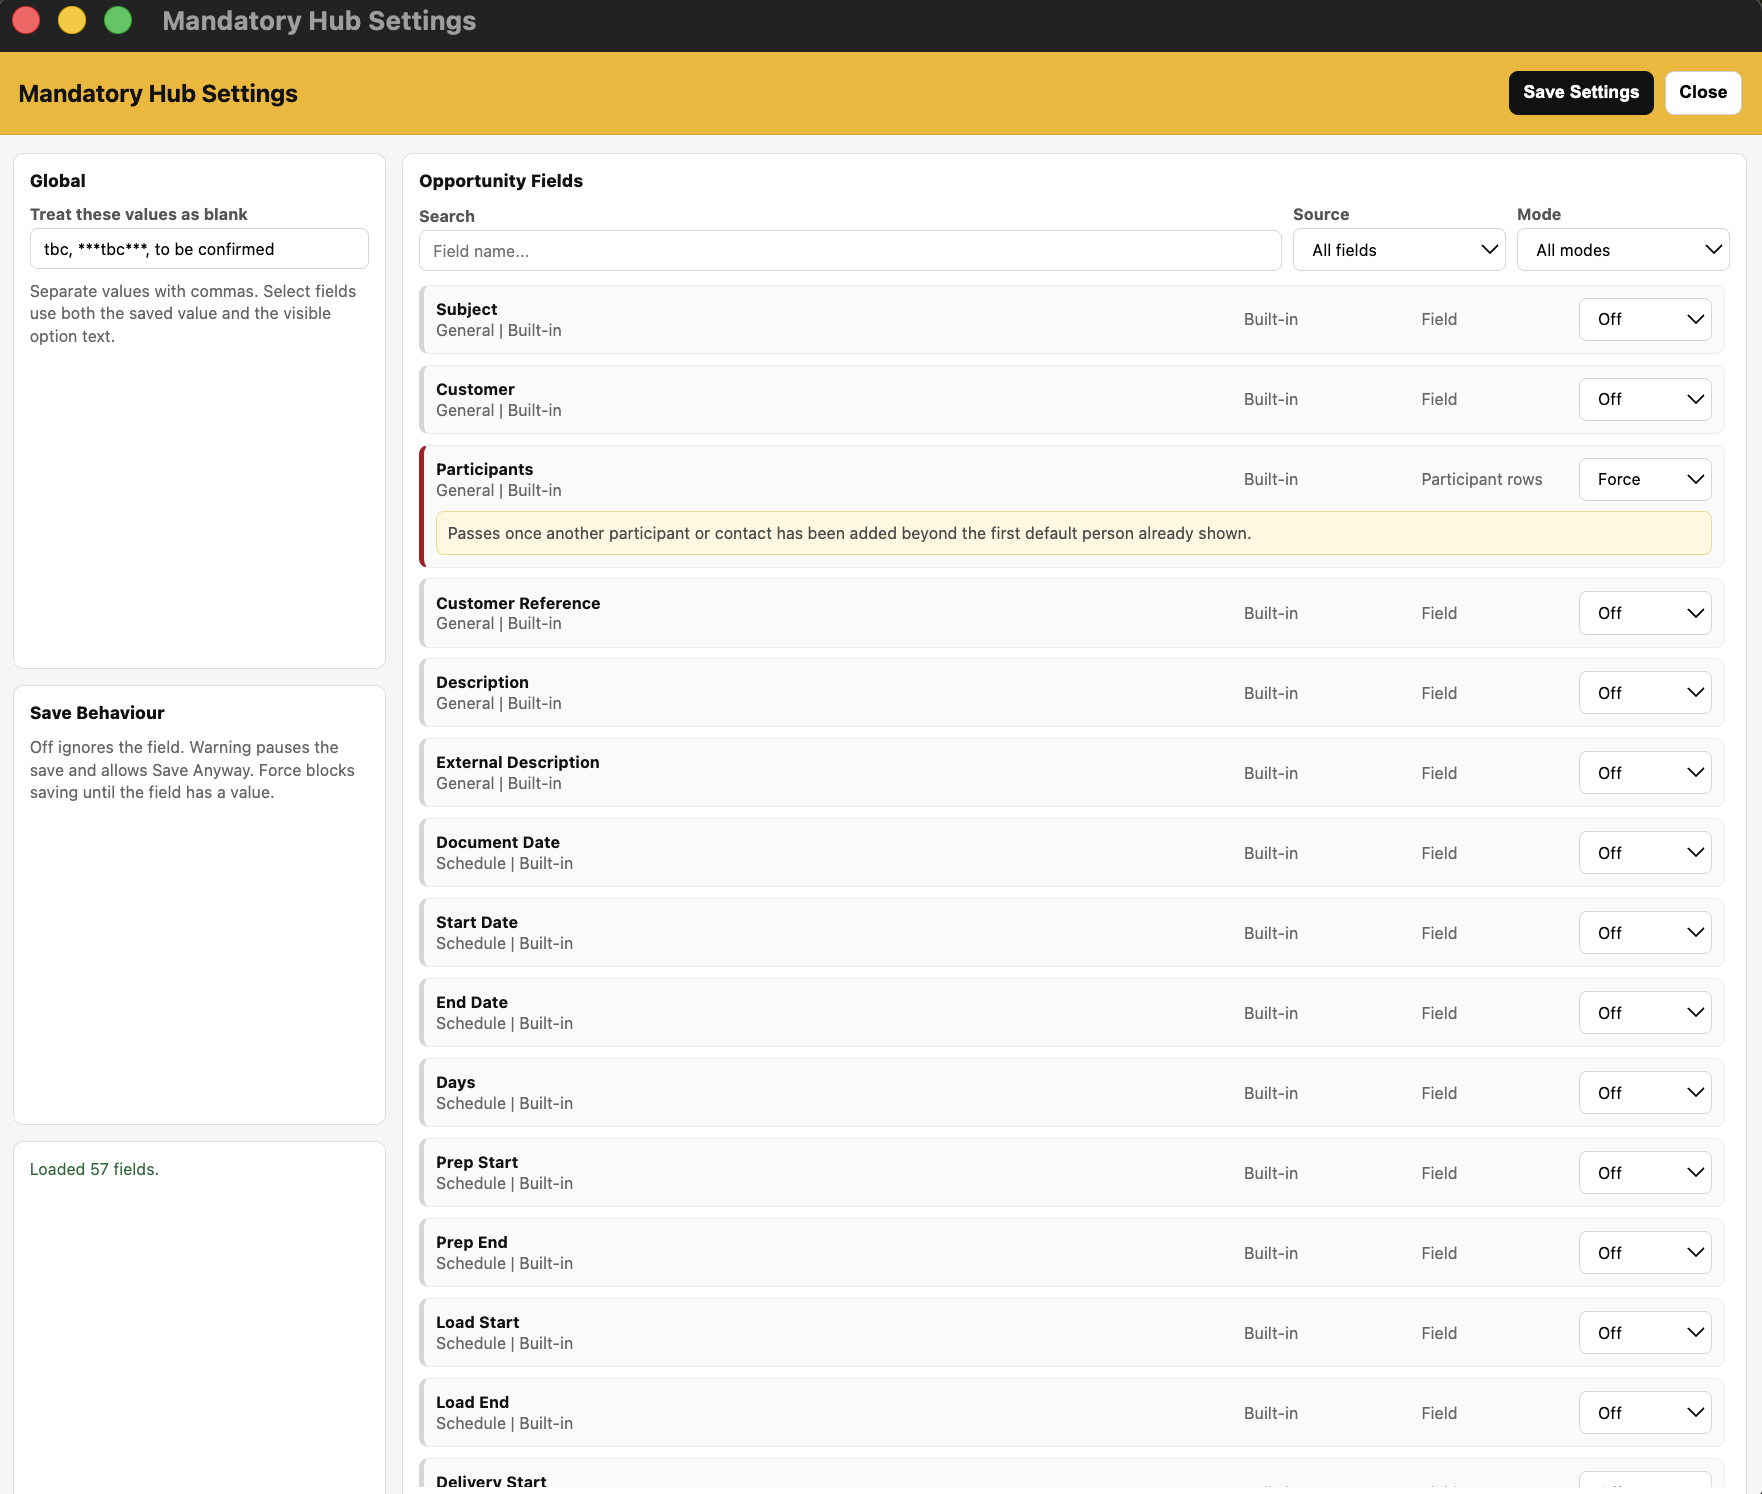
Task: Open mode dropdown for Prep Start
Action: pos(1645,1173)
